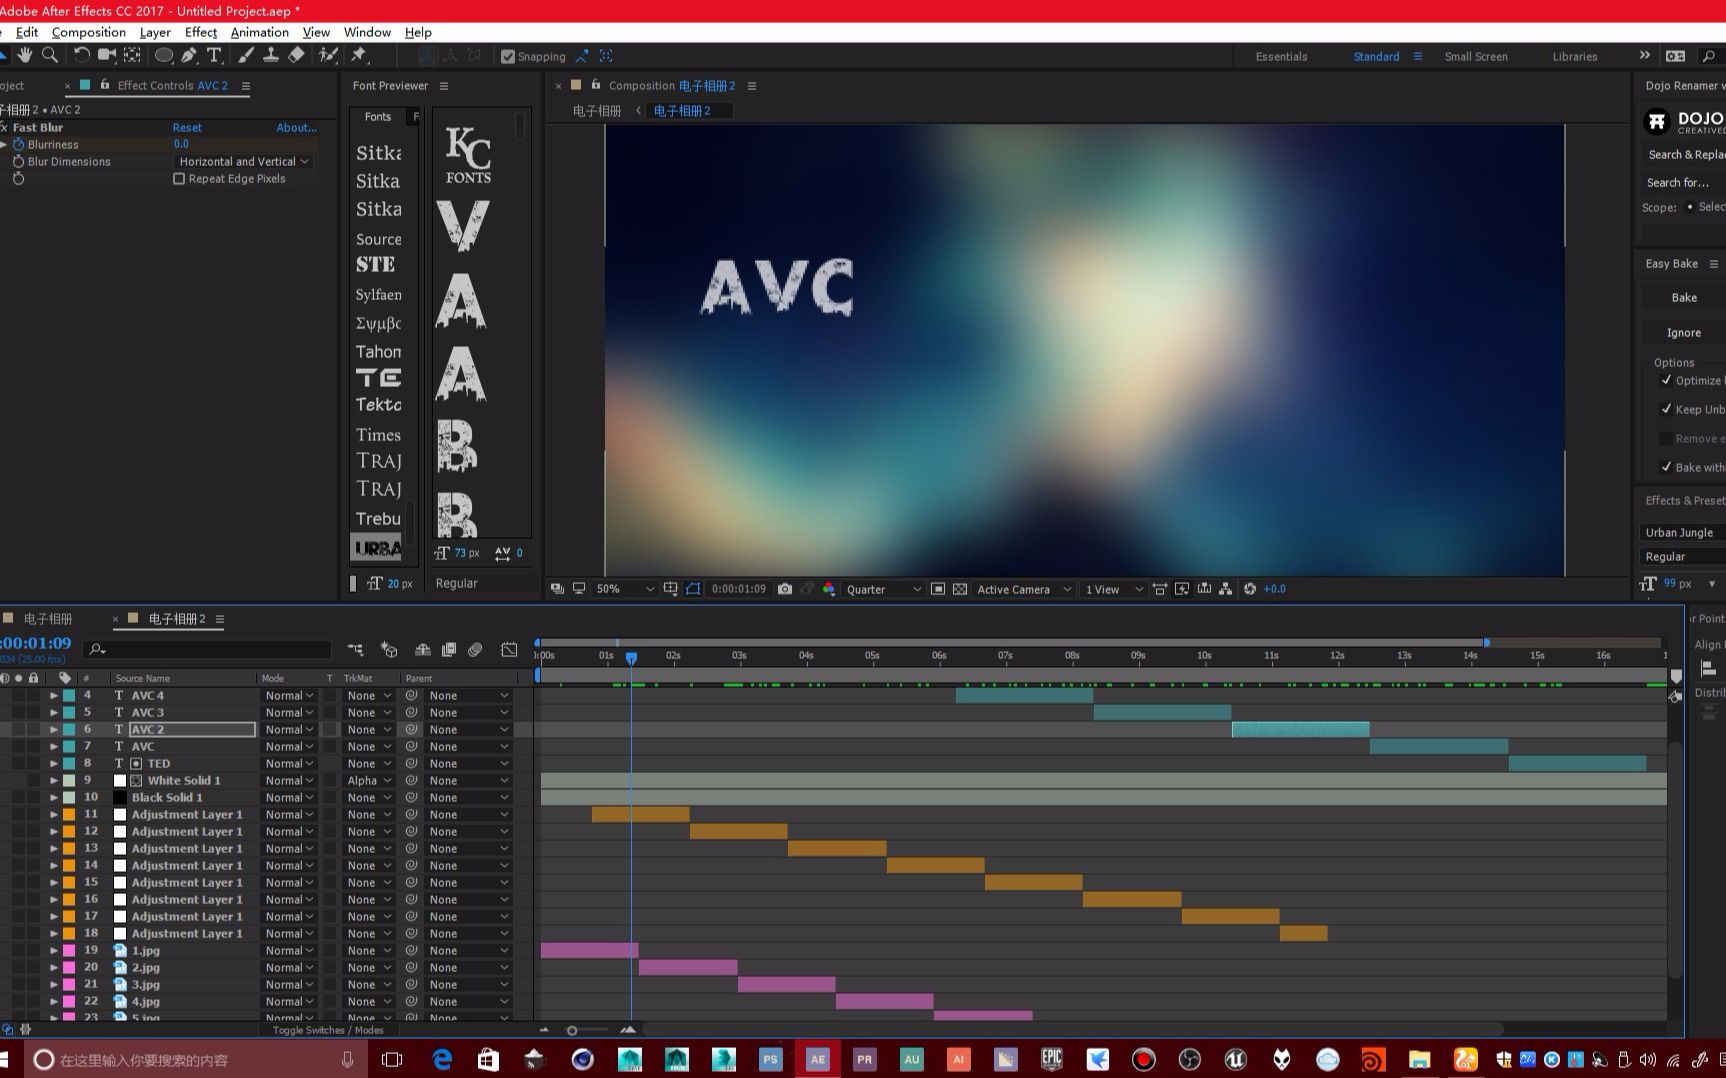
Task: Select the Hand tool
Action: (x=24, y=56)
